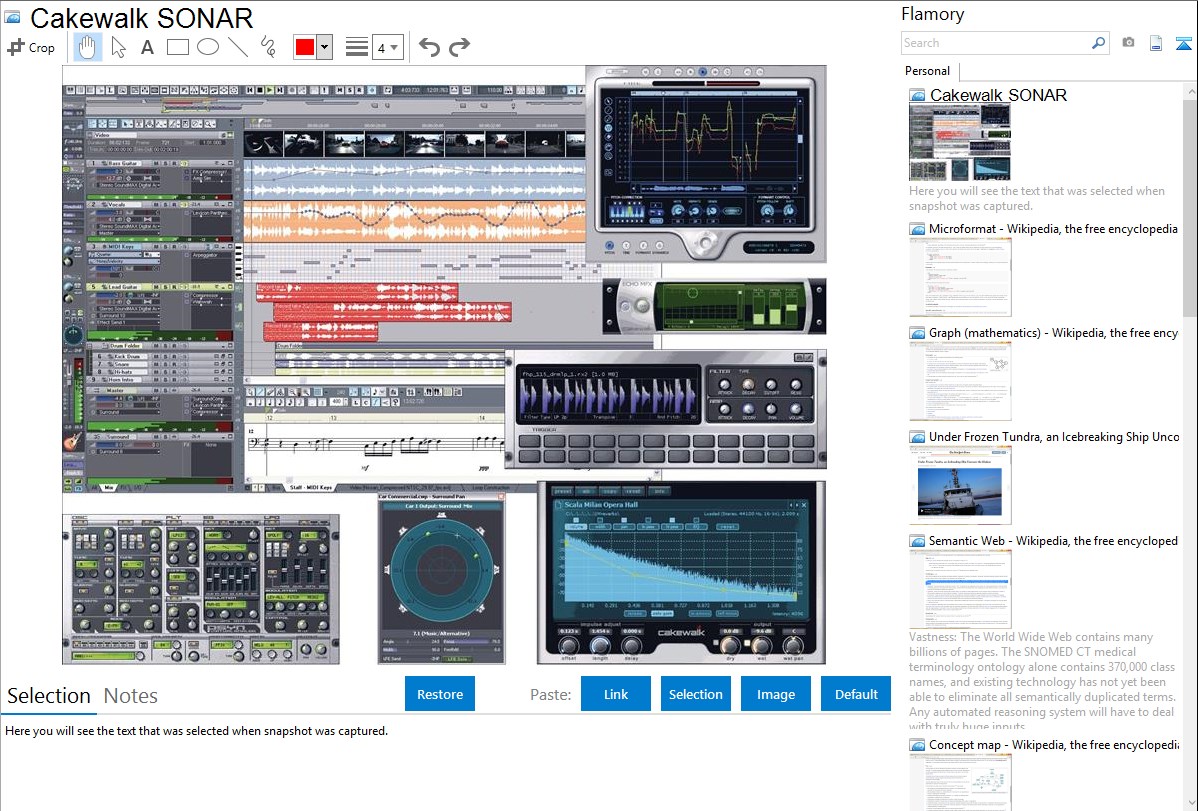This screenshot has height=811, width=1198.
Task: Click the Flamory heading text
Action: (932, 14)
